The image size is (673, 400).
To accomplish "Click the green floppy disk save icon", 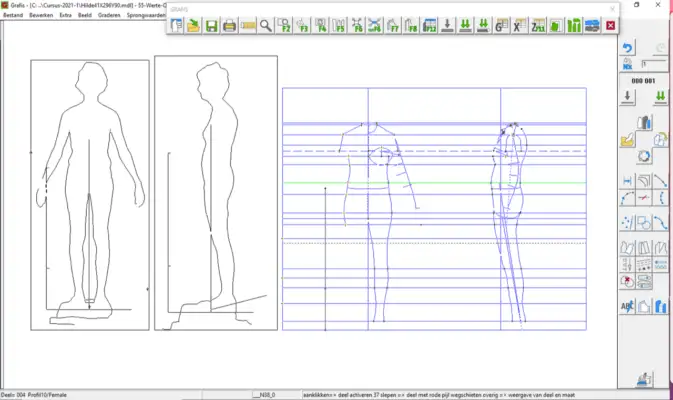I will (211, 26).
